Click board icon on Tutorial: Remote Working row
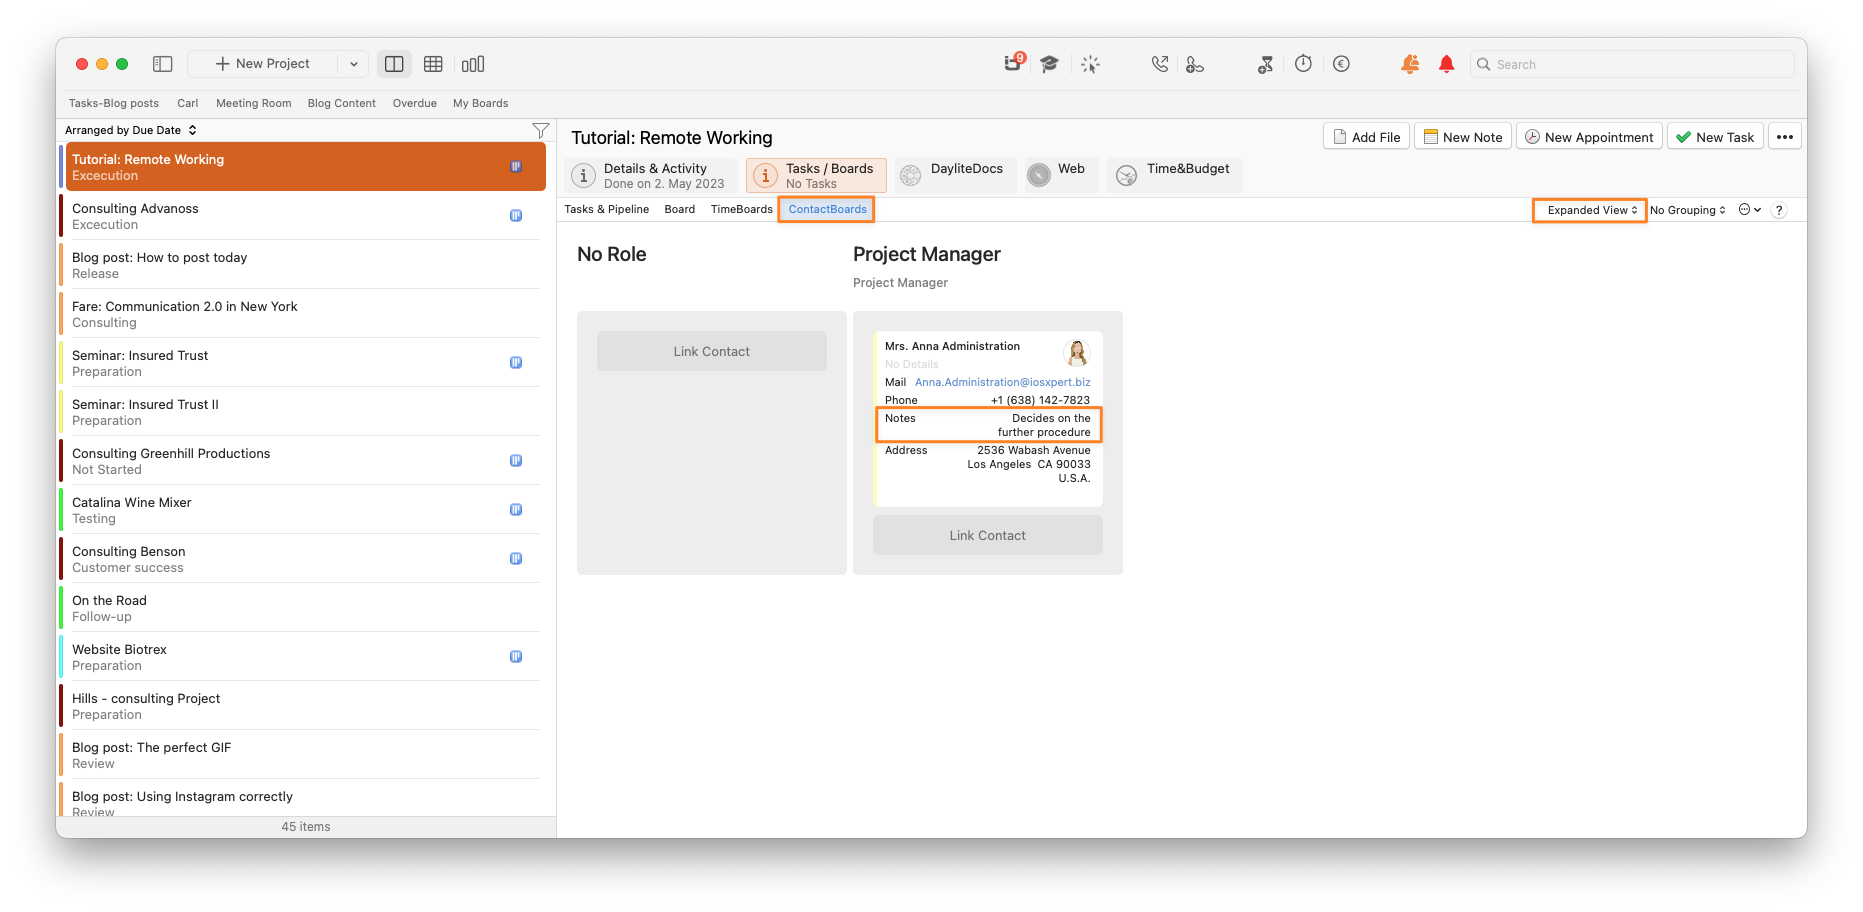 pos(516,166)
